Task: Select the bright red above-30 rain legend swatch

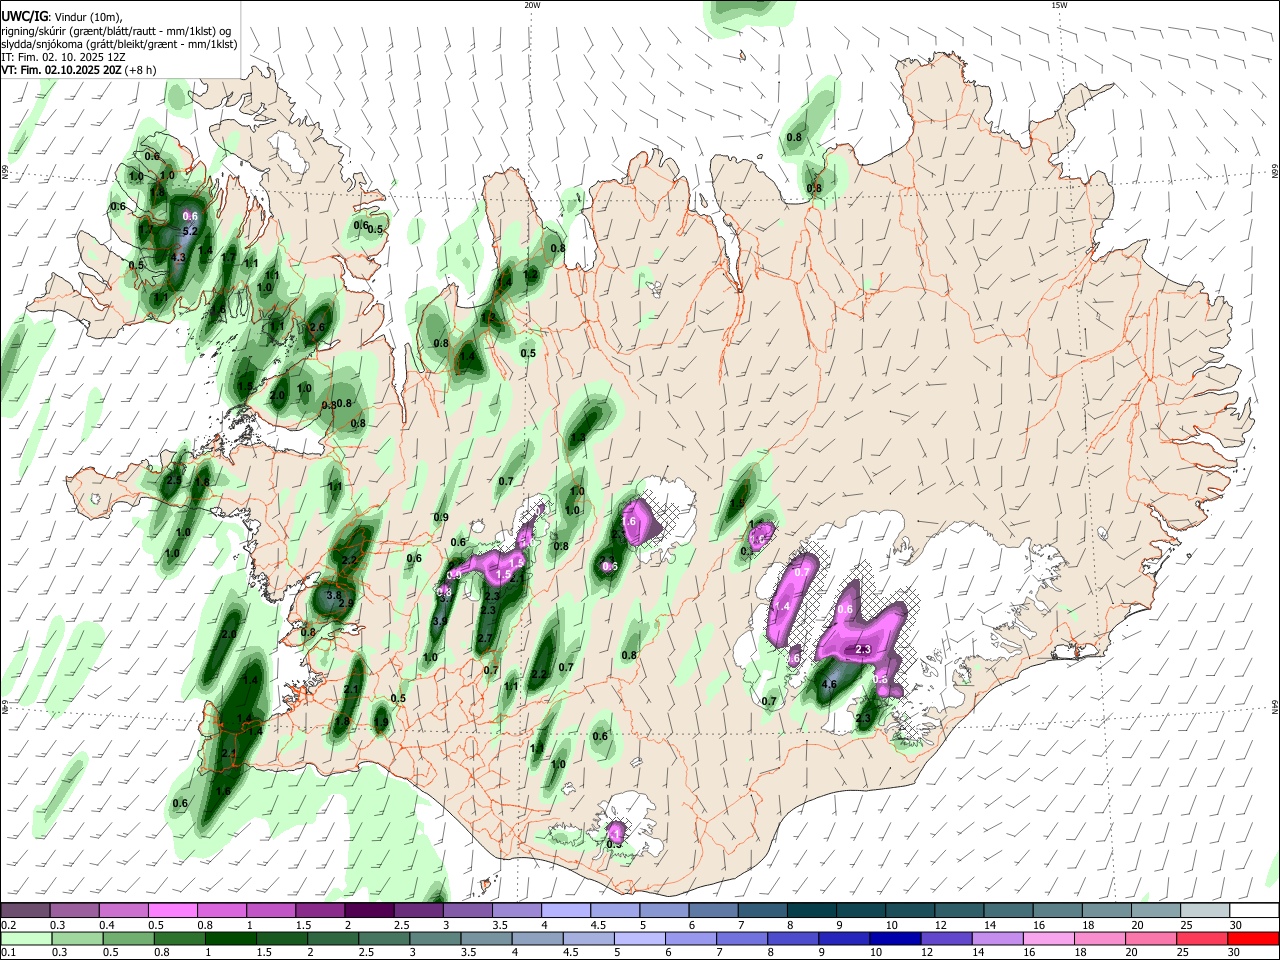Action: coord(1254,938)
